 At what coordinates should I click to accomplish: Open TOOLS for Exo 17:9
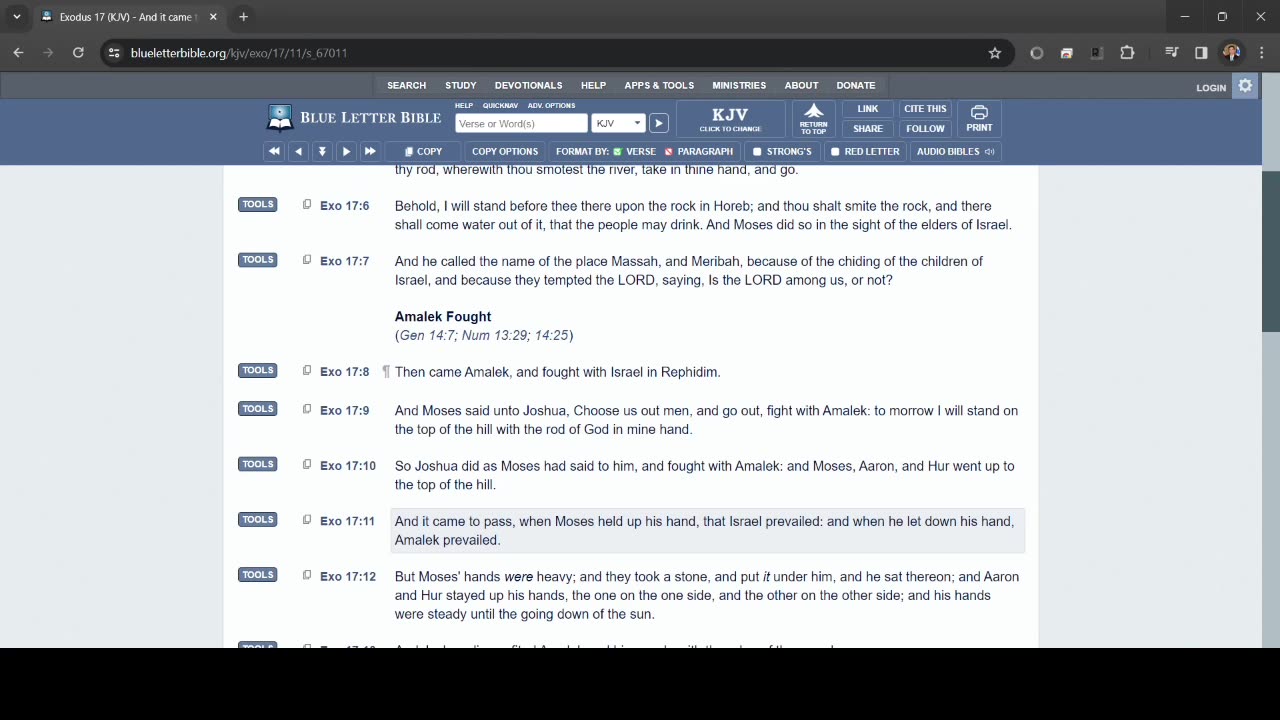click(x=257, y=409)
